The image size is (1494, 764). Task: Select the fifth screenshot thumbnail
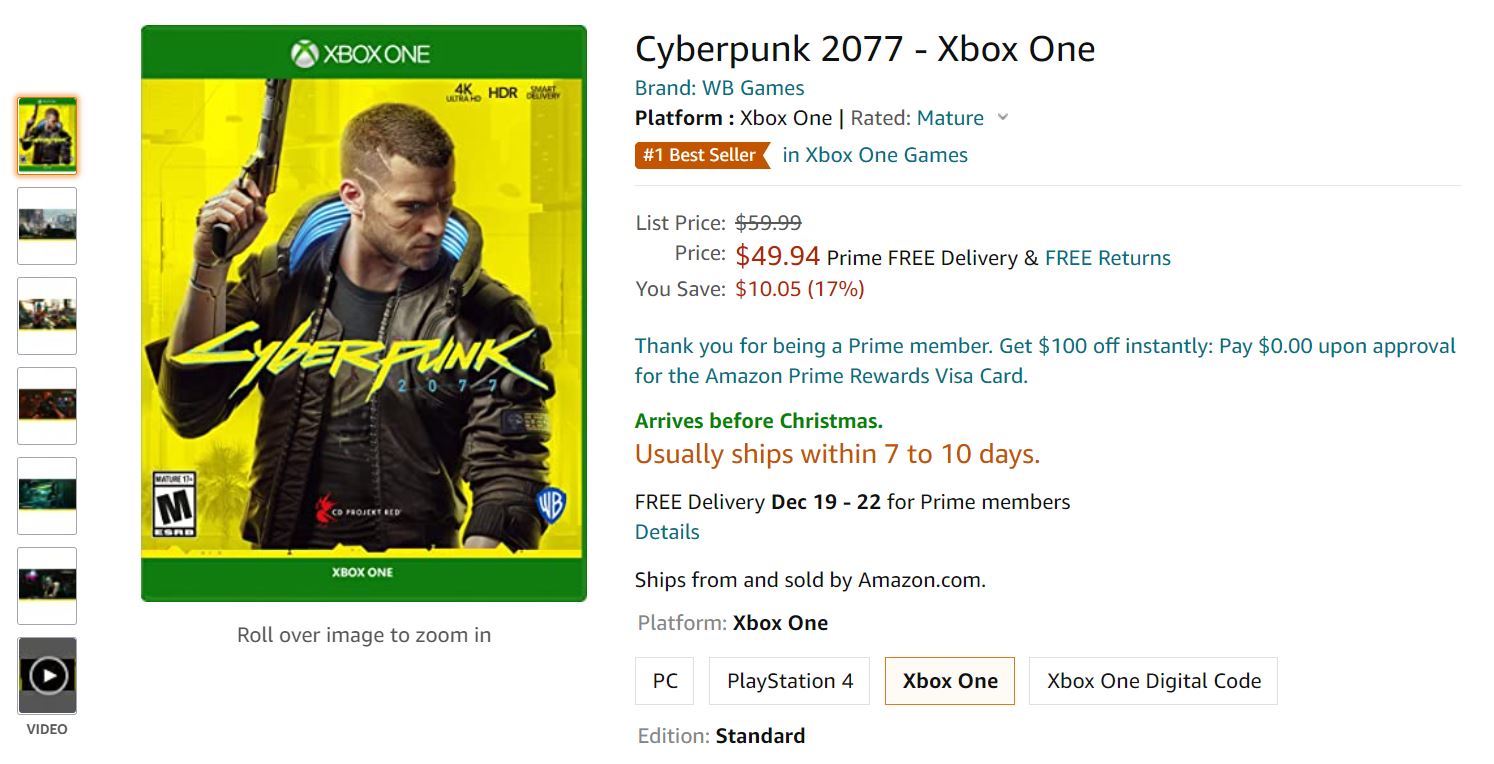point(47,496)
